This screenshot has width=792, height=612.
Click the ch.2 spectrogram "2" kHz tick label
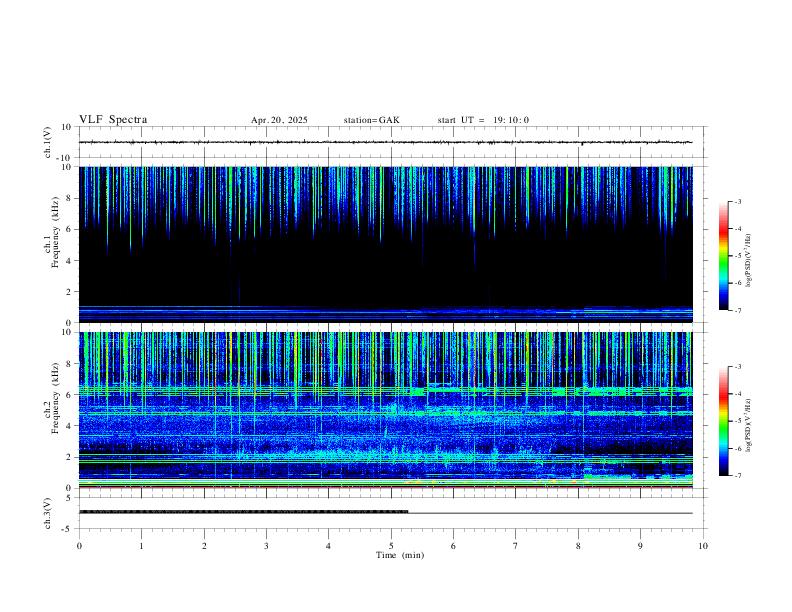coord(69,457)
